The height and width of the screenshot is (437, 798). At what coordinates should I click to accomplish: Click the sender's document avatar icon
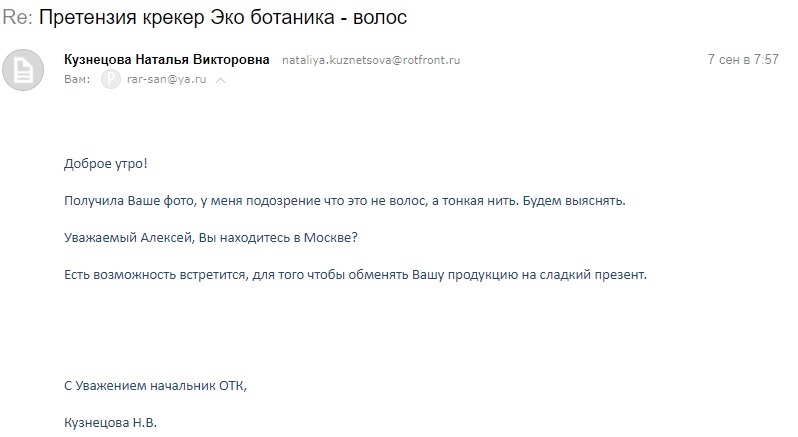25,69
